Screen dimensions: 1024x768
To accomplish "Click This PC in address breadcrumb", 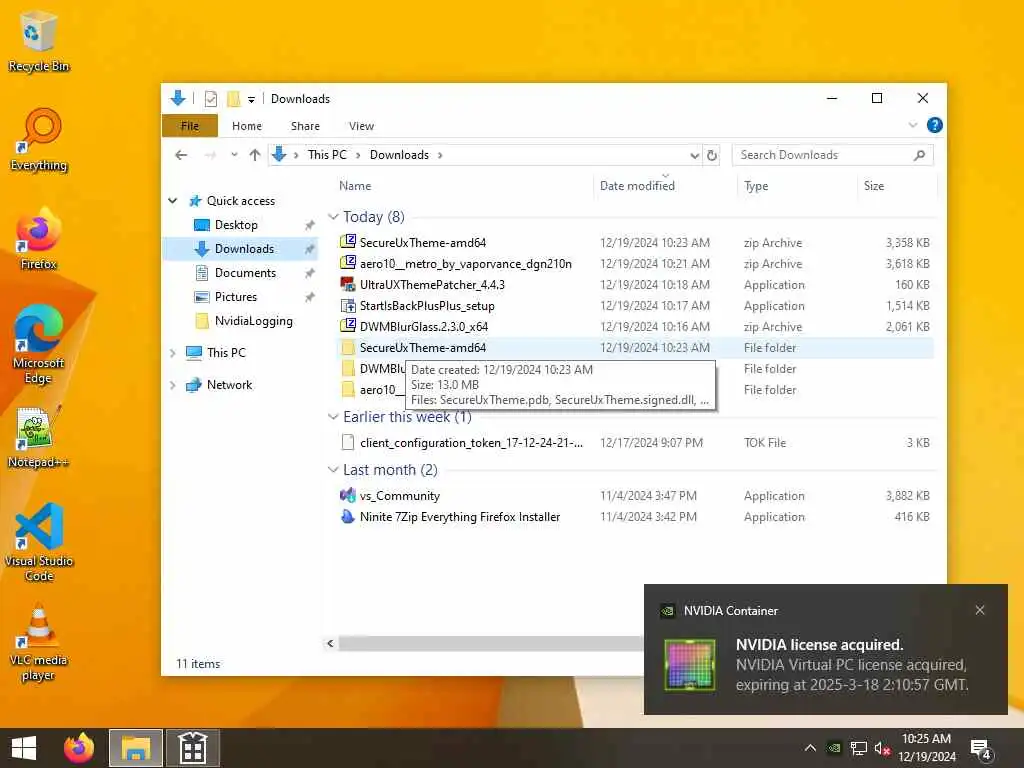I will [327, 155].
